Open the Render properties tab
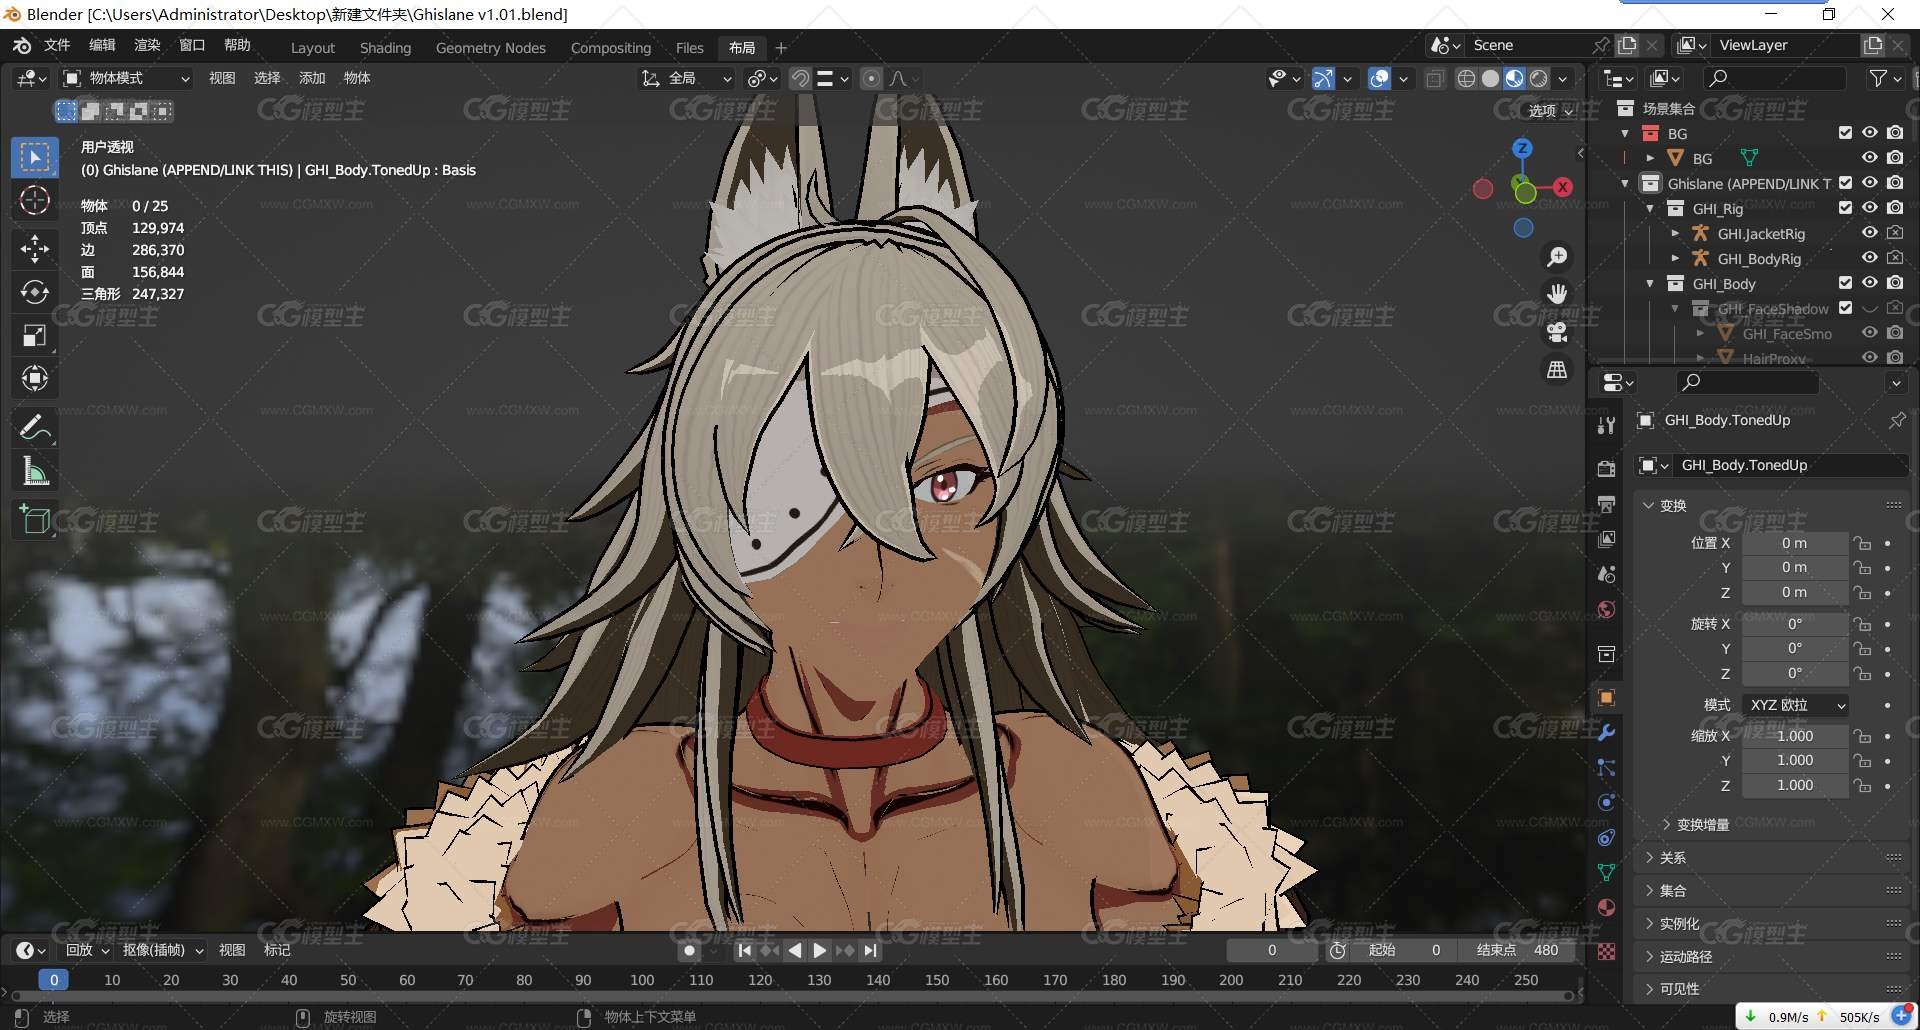 1606,469
